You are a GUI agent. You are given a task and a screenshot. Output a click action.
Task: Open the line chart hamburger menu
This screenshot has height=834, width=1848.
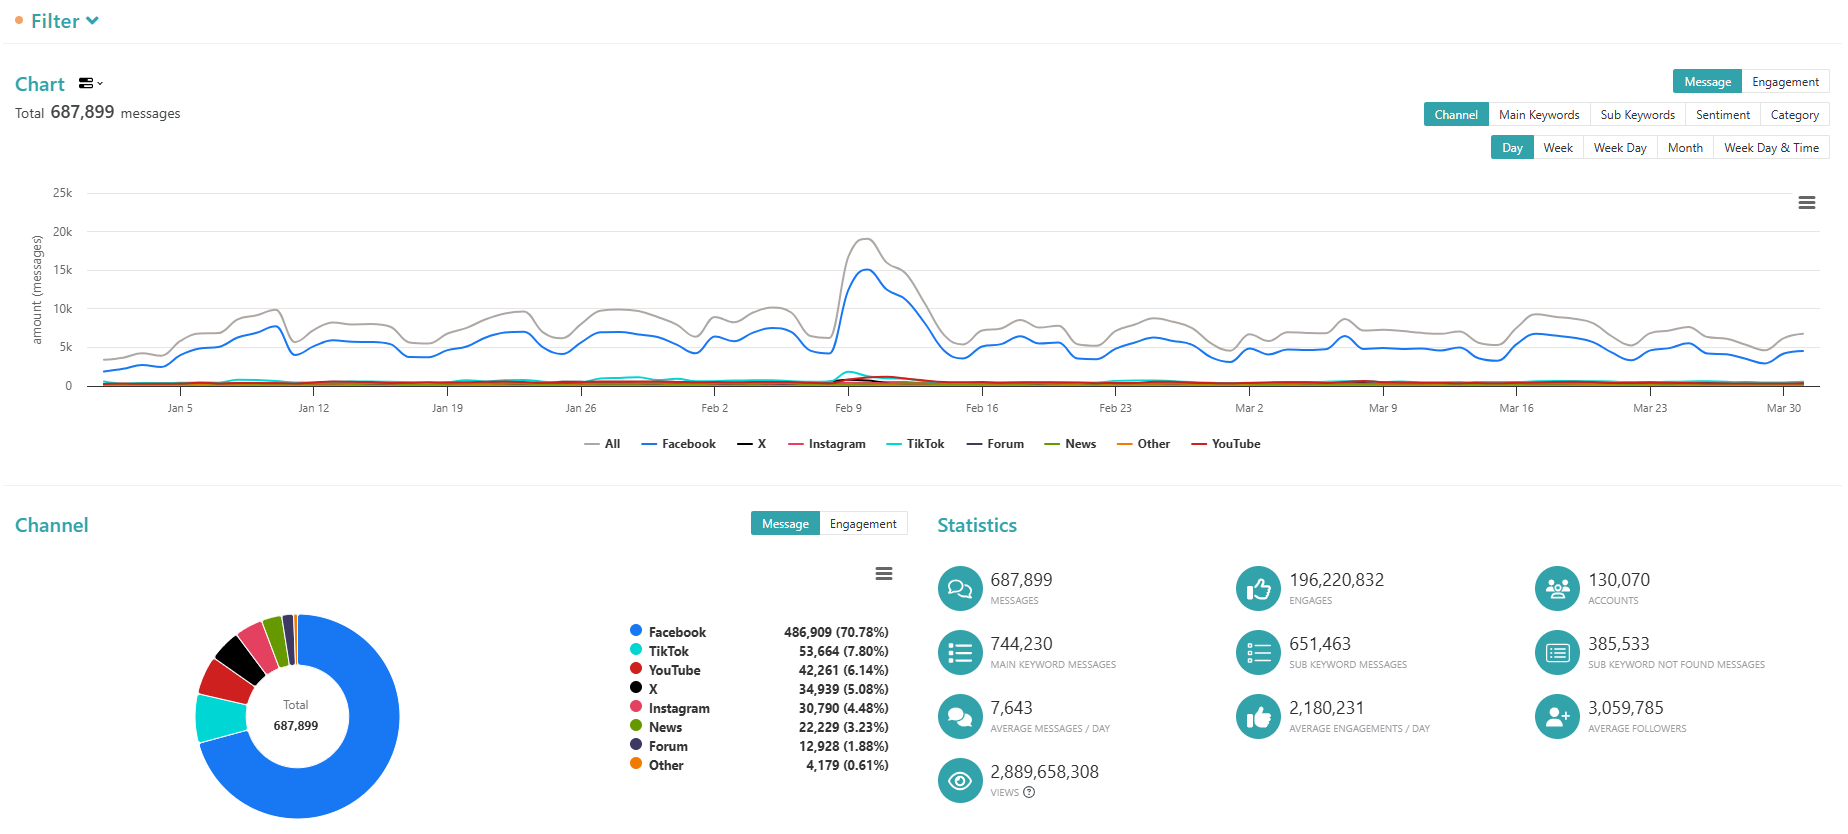[x=1806, y=203]
